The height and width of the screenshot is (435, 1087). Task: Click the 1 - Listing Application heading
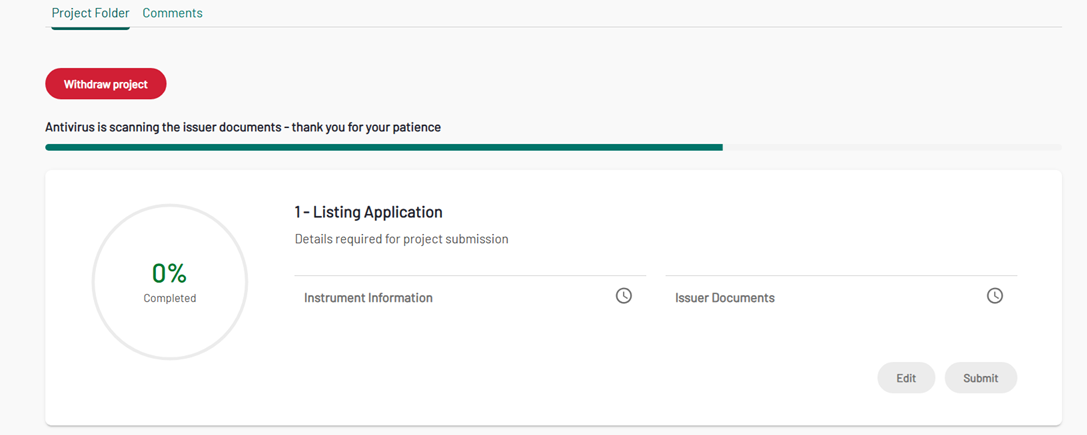point(368,212)
